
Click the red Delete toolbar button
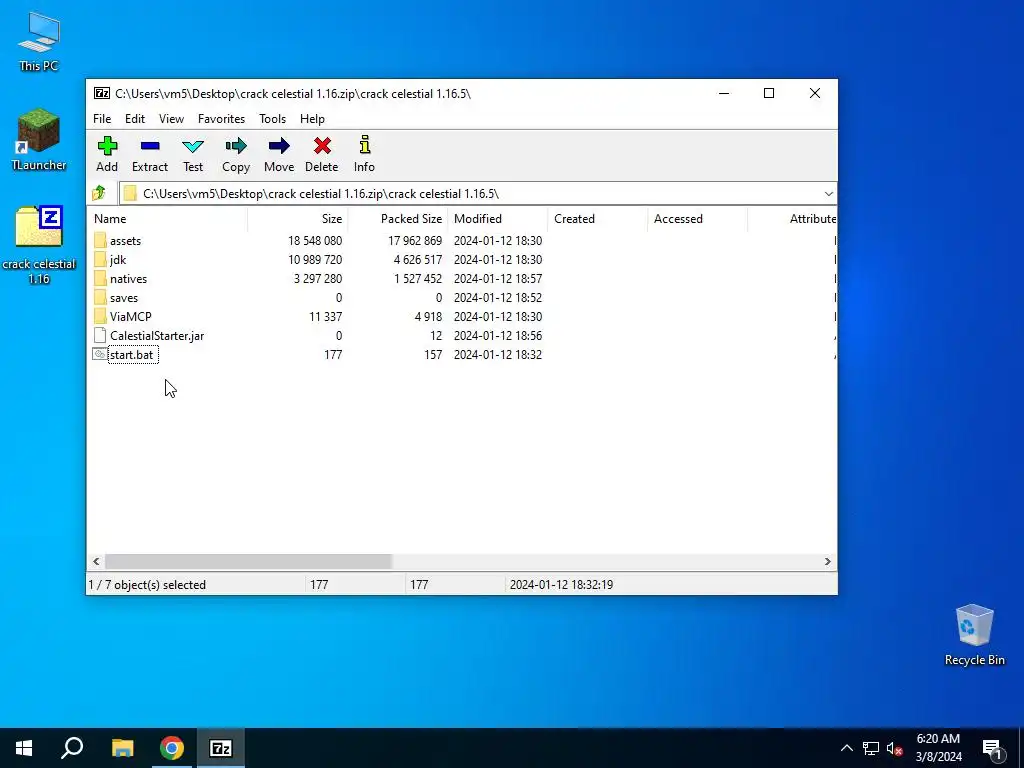[x=321, y=155]
